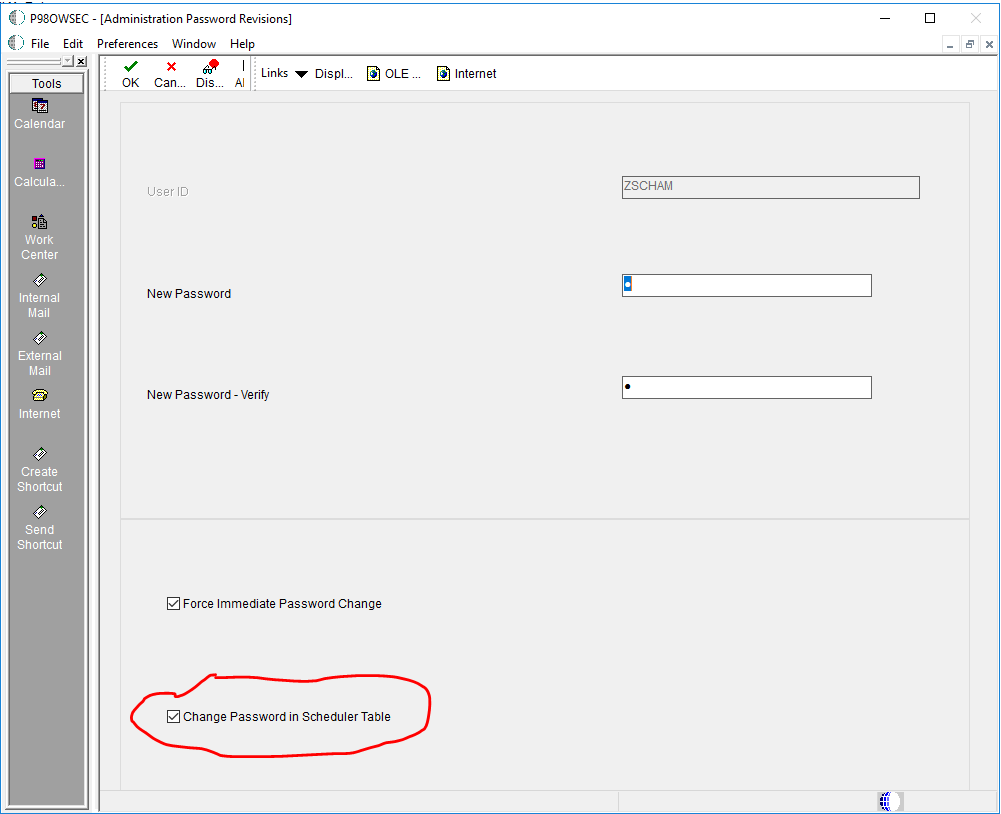This screenshot has width=1001, height=814.
Task: Click the OLE toolbar icon
Action: click(x=393, y=72)
